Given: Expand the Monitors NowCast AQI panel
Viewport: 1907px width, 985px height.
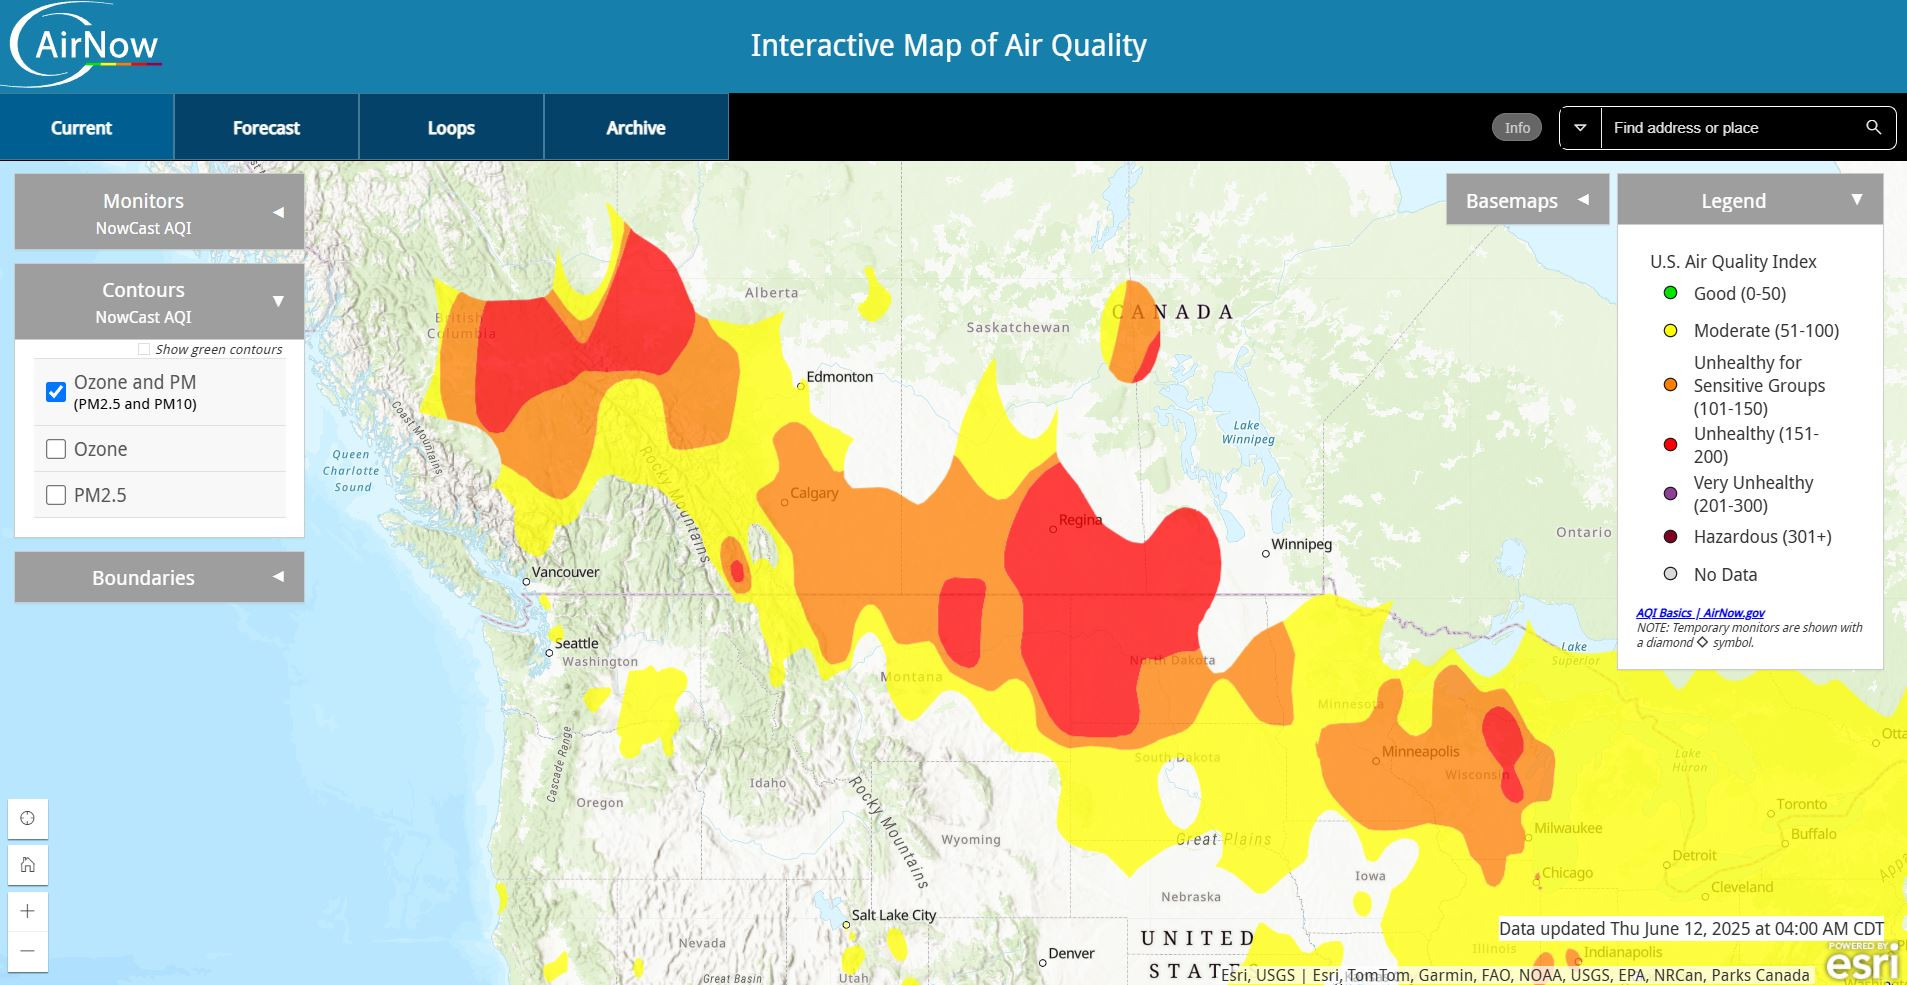Looking at the screenshot, I should (159, 212).
